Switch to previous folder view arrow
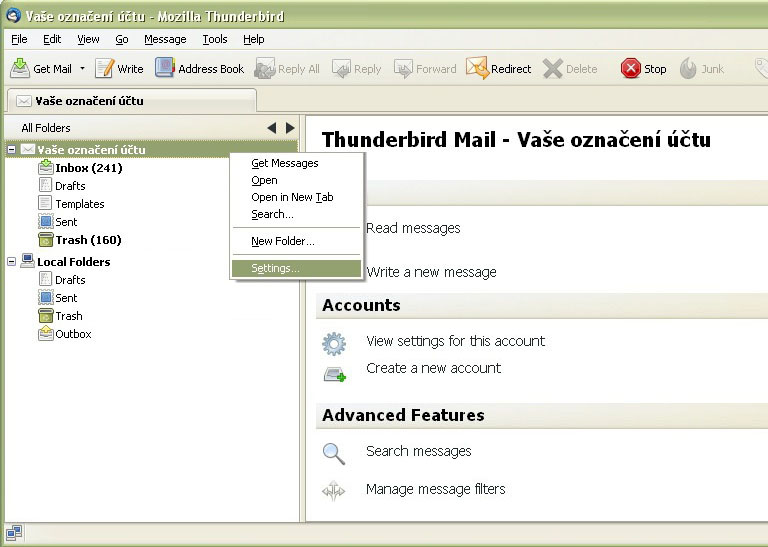768x547 pixels. (x=272, y=128)
